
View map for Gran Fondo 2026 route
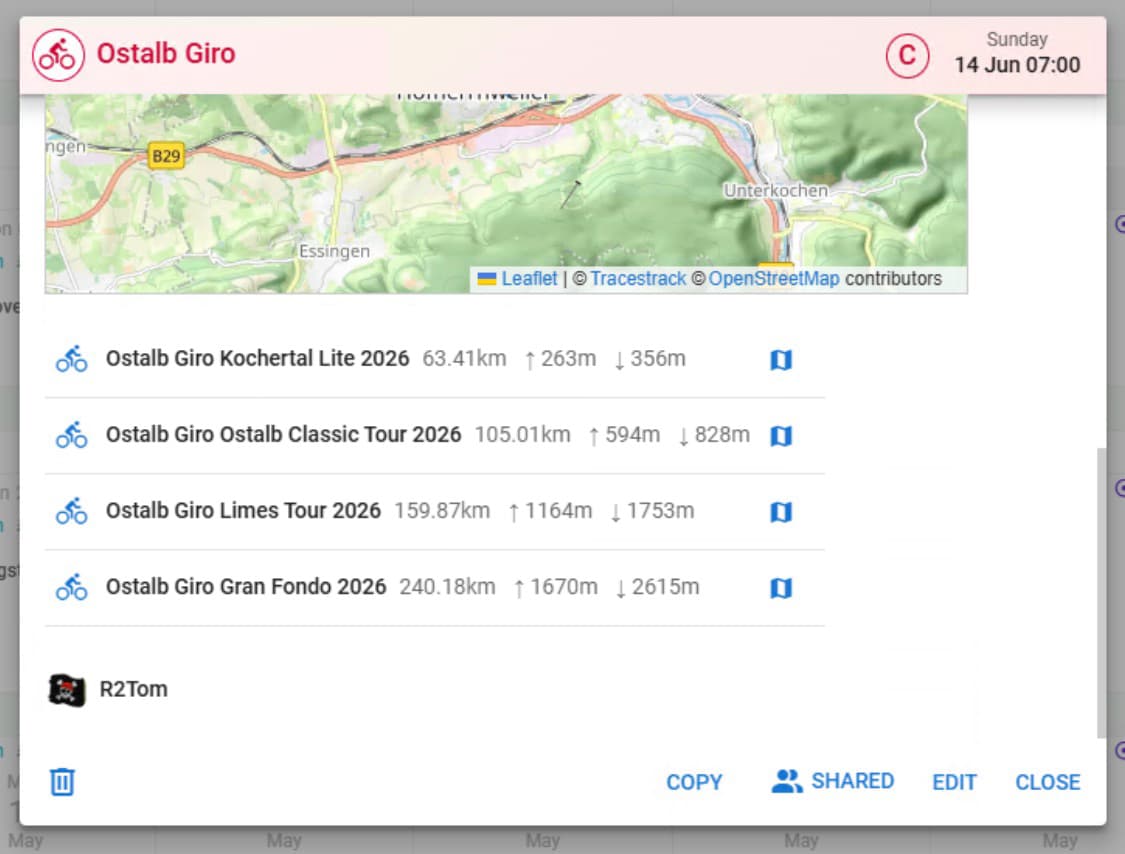coord(781,588)
